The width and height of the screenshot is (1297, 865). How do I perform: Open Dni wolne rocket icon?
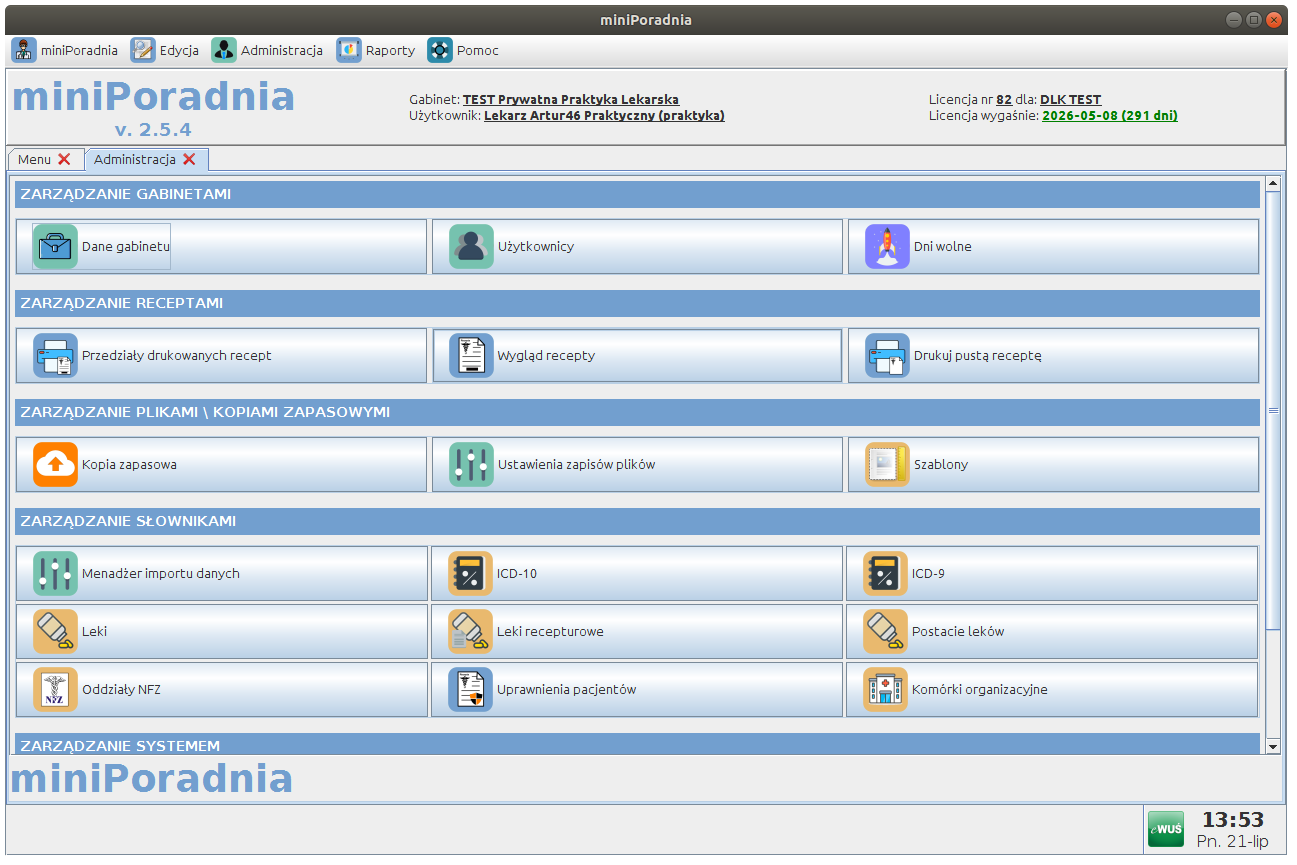click(887, 246)
